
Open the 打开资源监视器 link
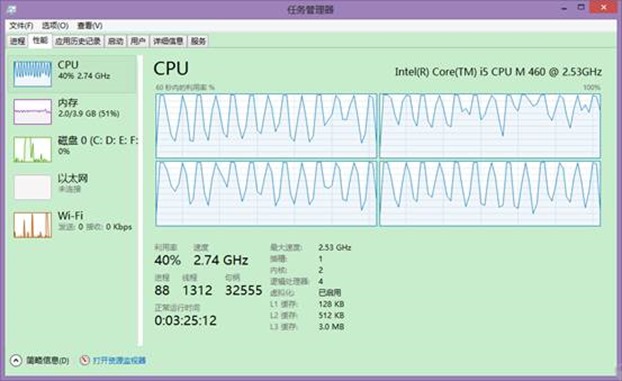119,360
